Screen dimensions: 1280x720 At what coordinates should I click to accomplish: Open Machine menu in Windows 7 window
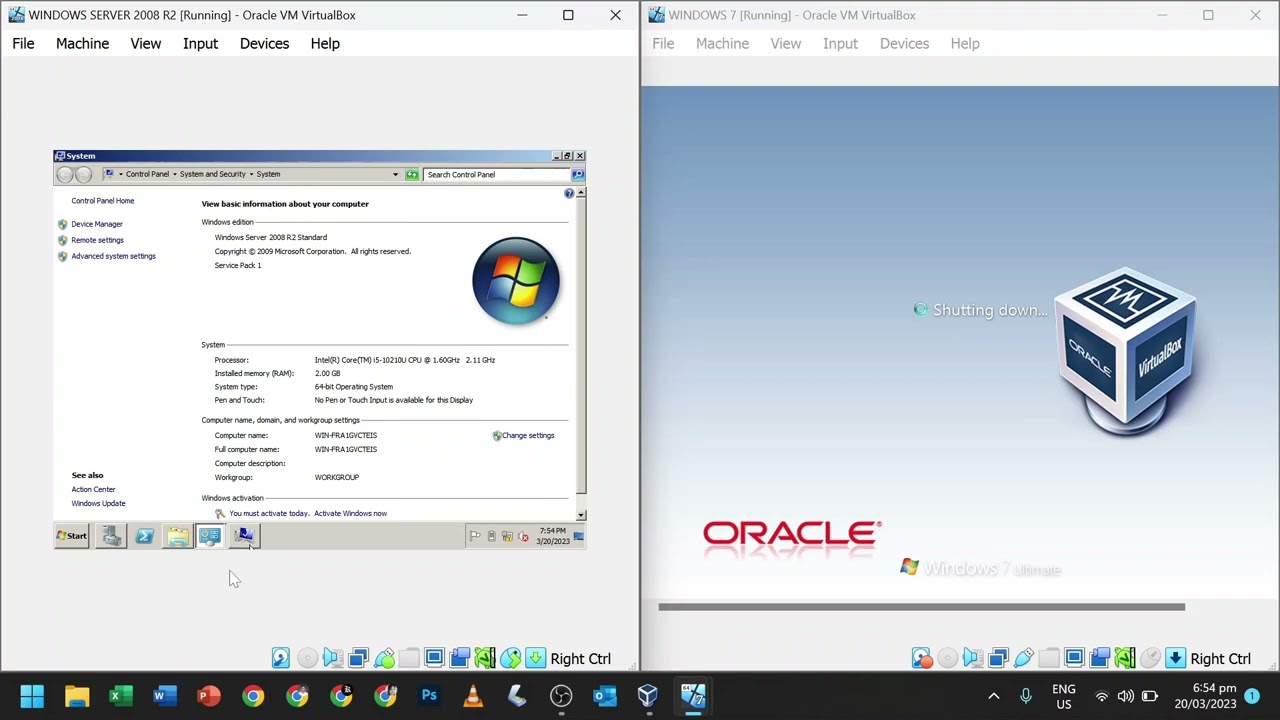722,43
